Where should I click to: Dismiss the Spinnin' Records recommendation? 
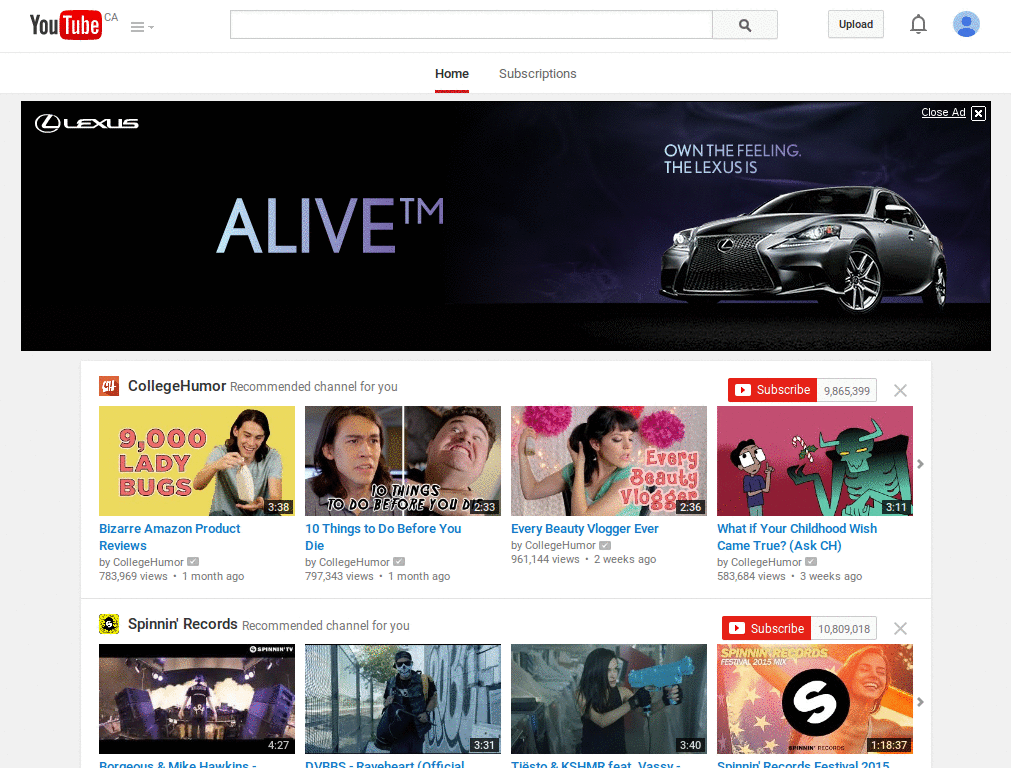(x=900, y=628)
